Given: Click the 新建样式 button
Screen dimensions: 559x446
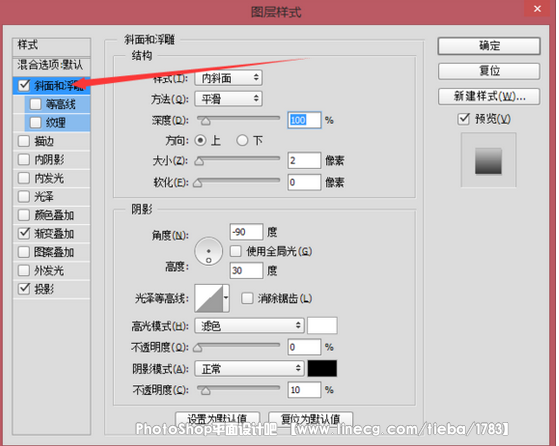Looking at the screenshot, I should (x=489, y=96).
